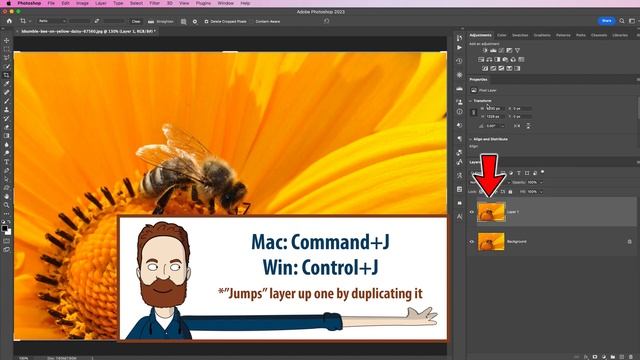
Task: Switch to the Swatches tab
Action: pyautogui.click(x=520, y=35)
